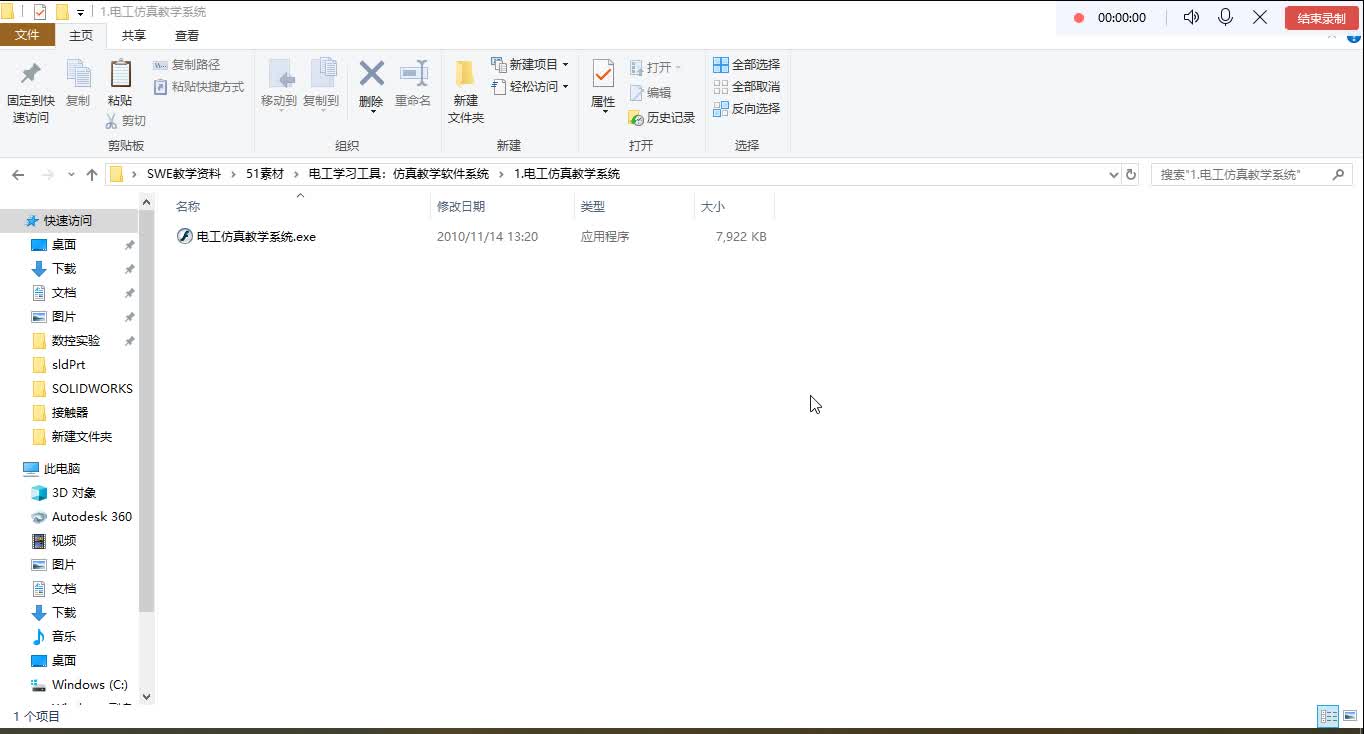The height and width of the screenshot is (734, 1364).
Task: Open 桌面 under Quick Access
Action: click(x=64, y=245)
